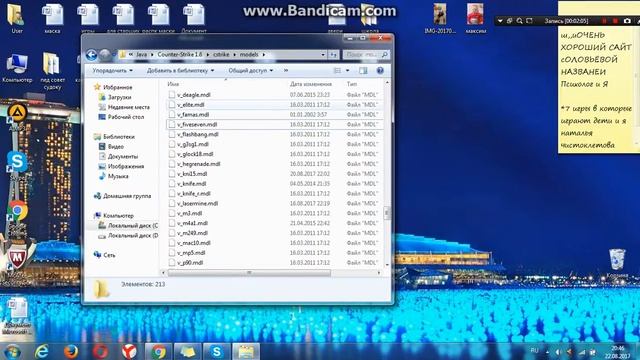Click the change view icon in toolbar

(x=338, y=71)
